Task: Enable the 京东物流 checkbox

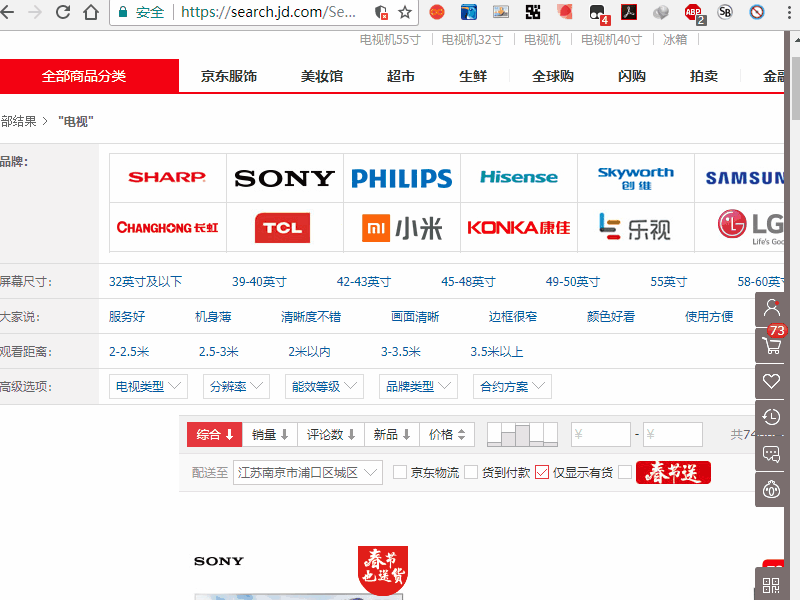Action: click(400, 472)
